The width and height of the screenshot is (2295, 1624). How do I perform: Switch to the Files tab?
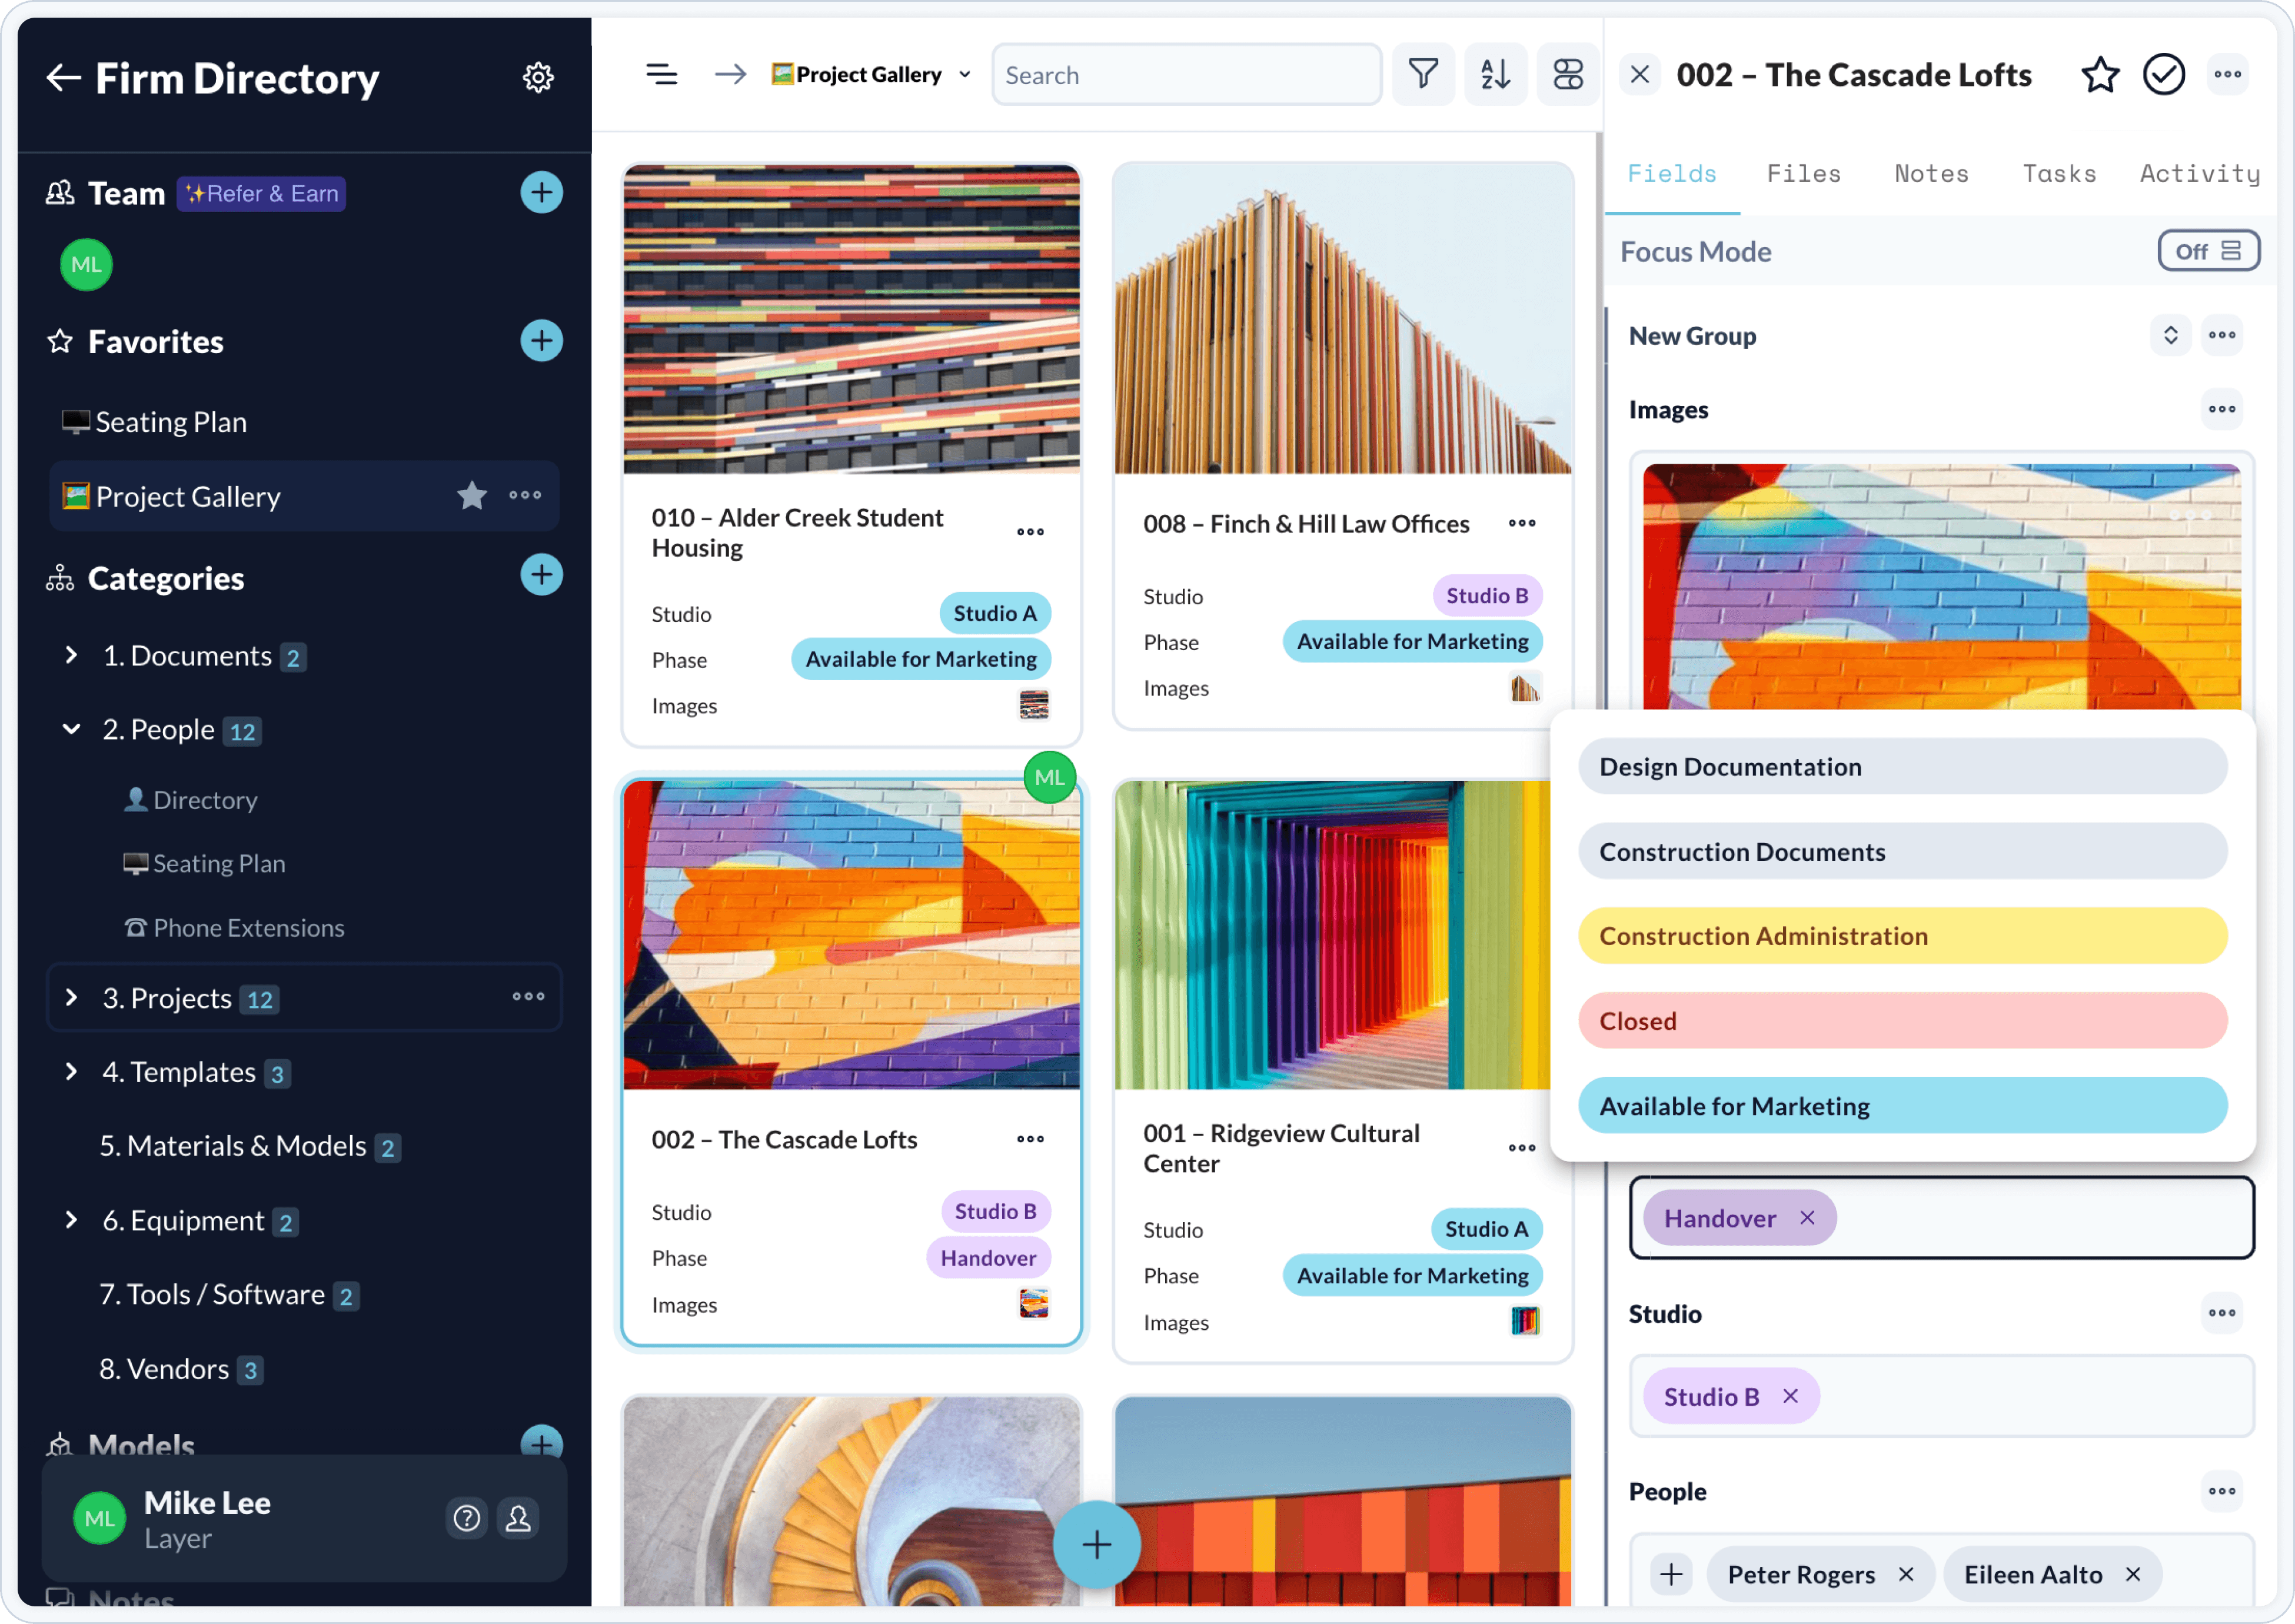click(x=1804, y=174)
